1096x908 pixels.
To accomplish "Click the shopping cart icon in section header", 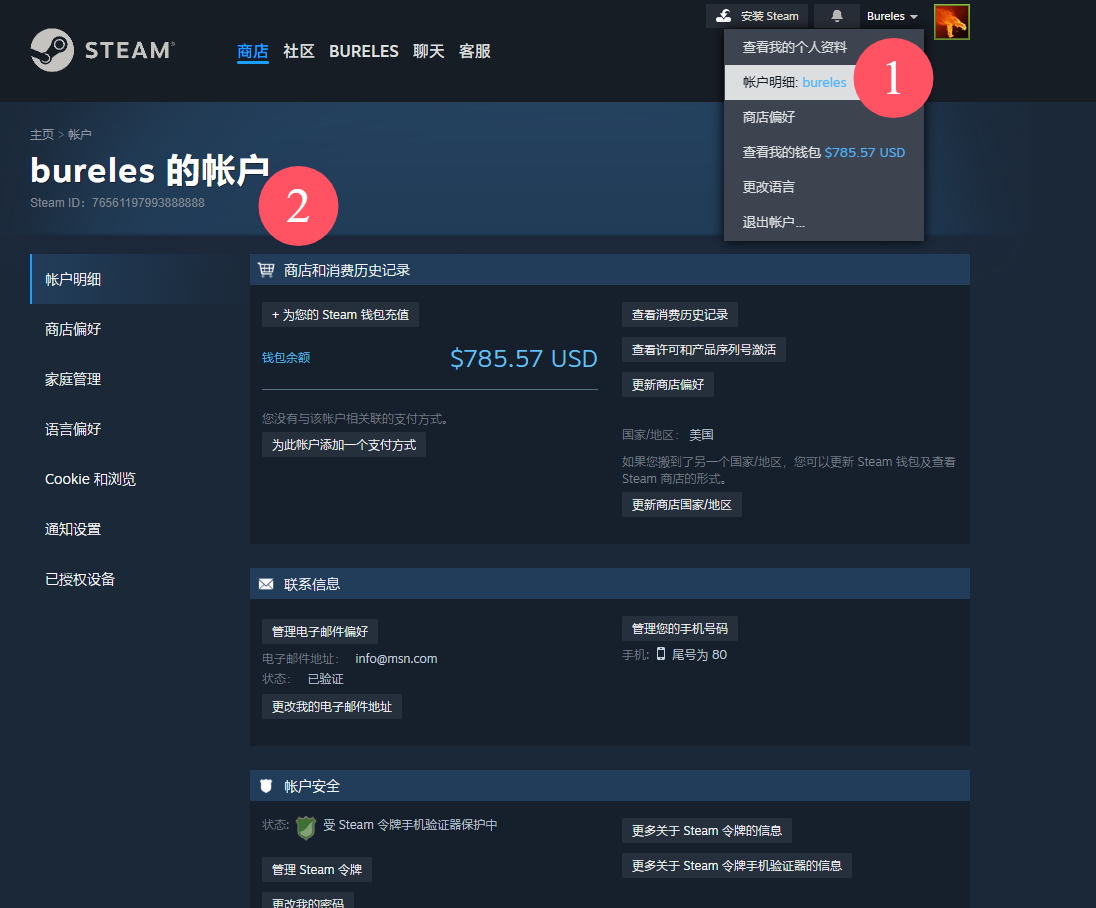I will coord(266,270).
